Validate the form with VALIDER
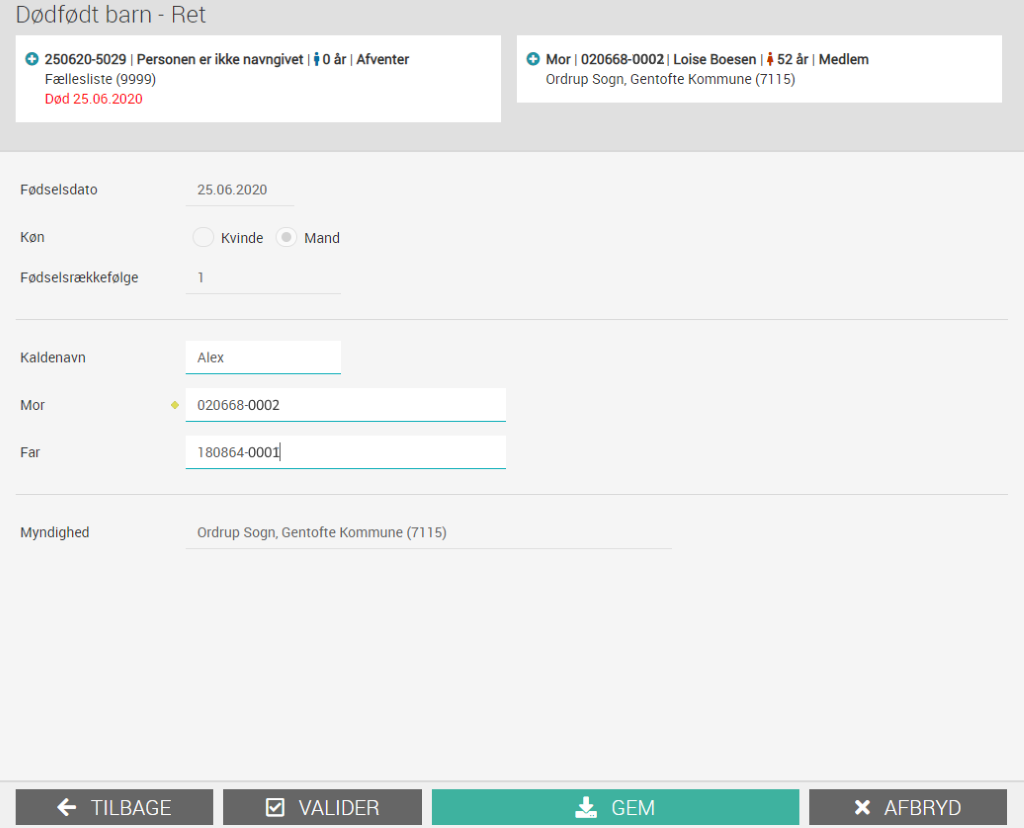The width and height of the screenshot is (1024, 828). pyautogui.click(x=322, y=807)
